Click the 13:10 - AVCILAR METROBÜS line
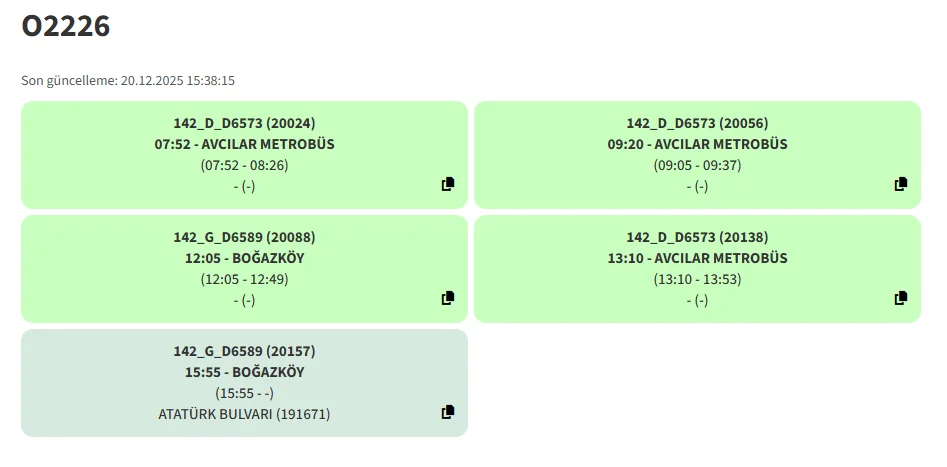Screen dimensions: 947x467 (697, 258)
